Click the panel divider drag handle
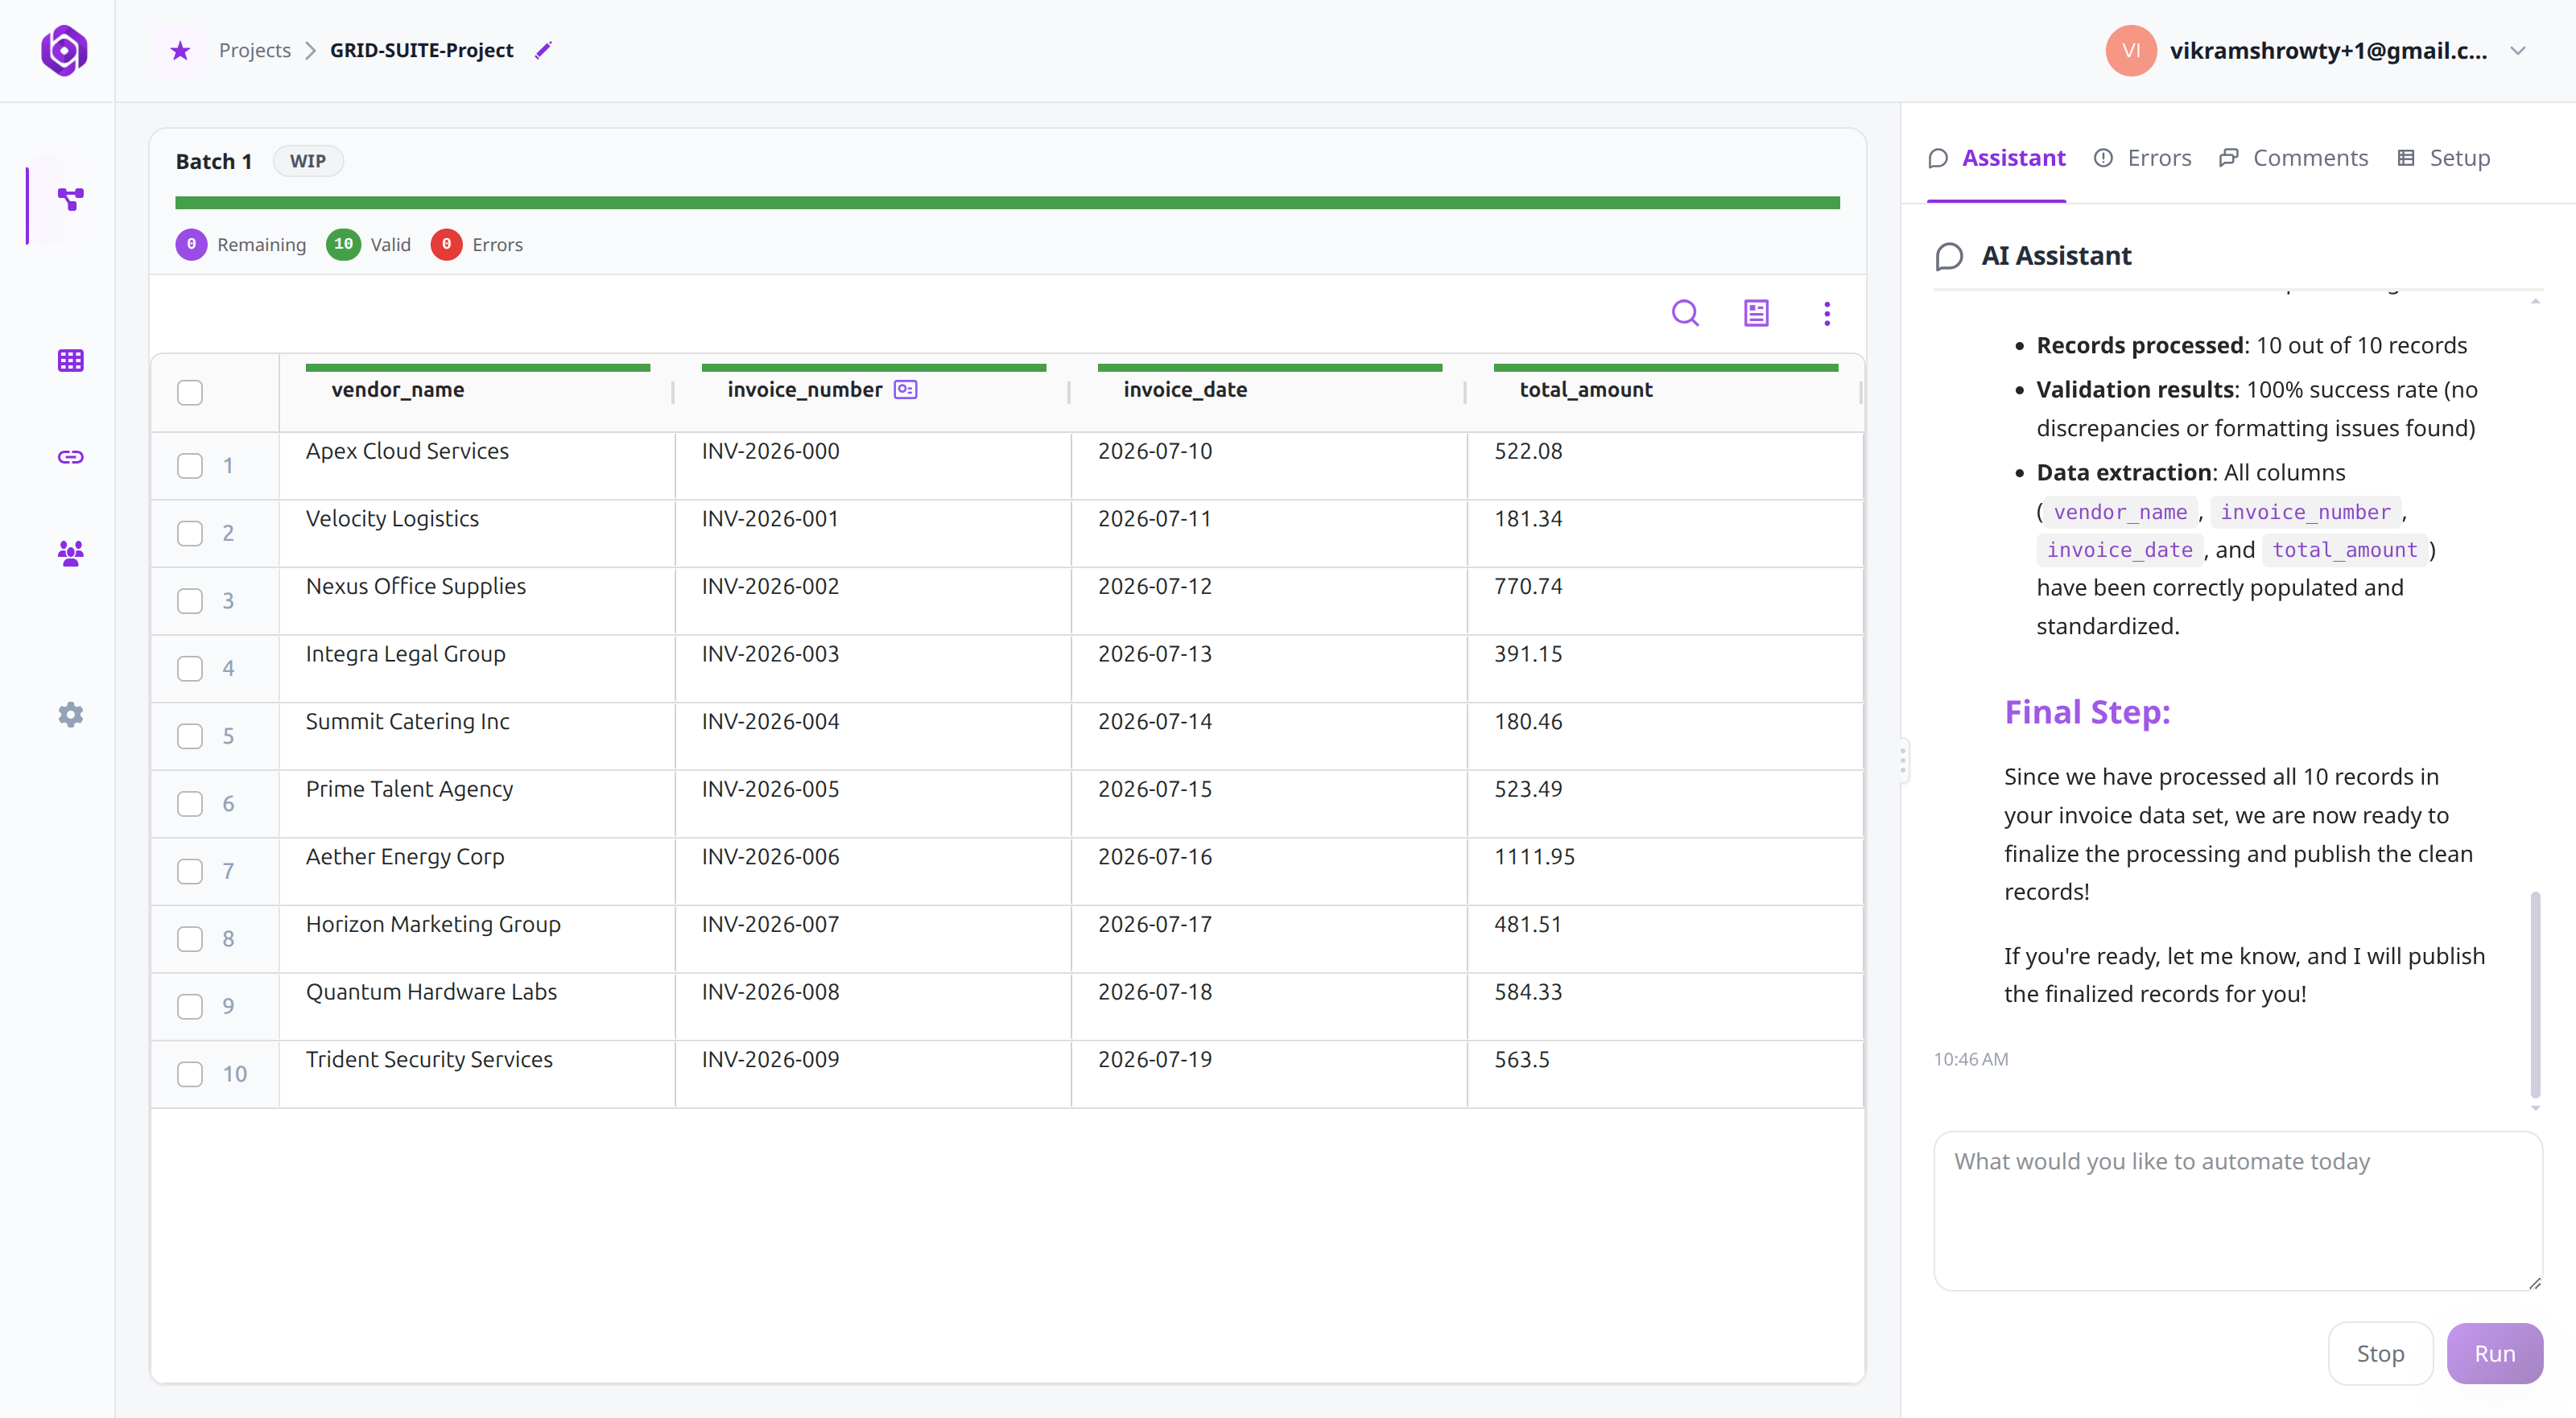The width and height of the screenshot is (2576, 1418). [1903, 760]
